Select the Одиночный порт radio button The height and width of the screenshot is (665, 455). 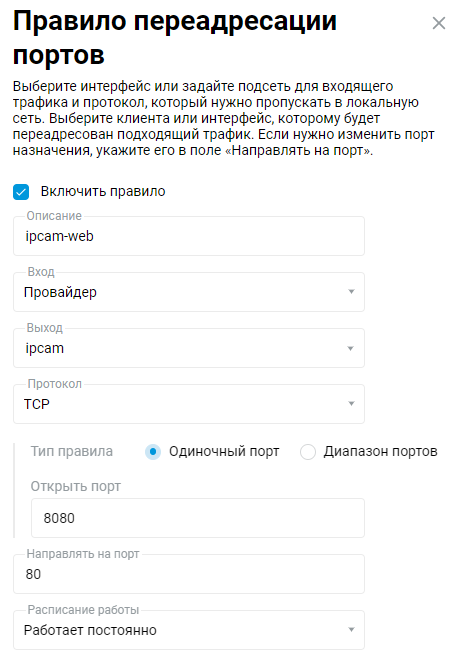click(153, 452)
